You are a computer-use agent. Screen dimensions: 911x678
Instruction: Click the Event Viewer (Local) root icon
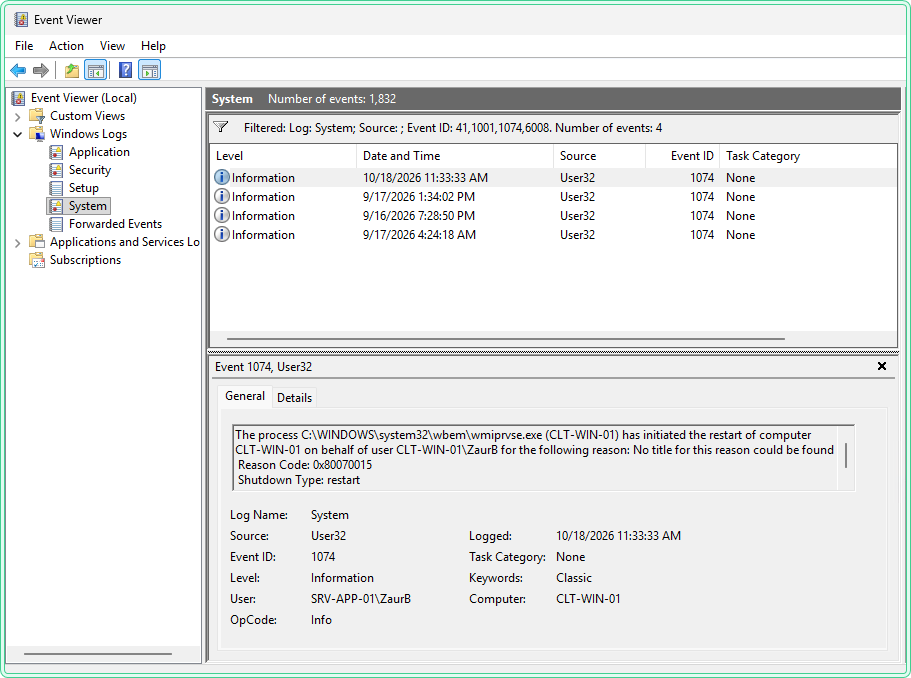pos(19,98)
